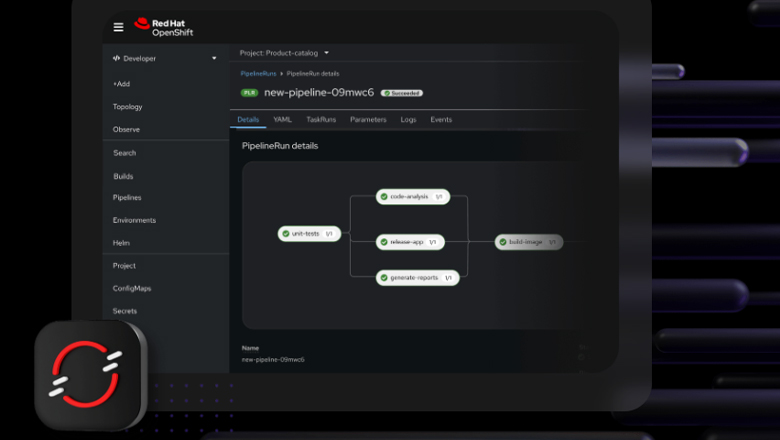This screenshot has height=440, width=780.
Task: Follow the PipelineRuns breadcrumb link
Action: (x=258, y=74)
